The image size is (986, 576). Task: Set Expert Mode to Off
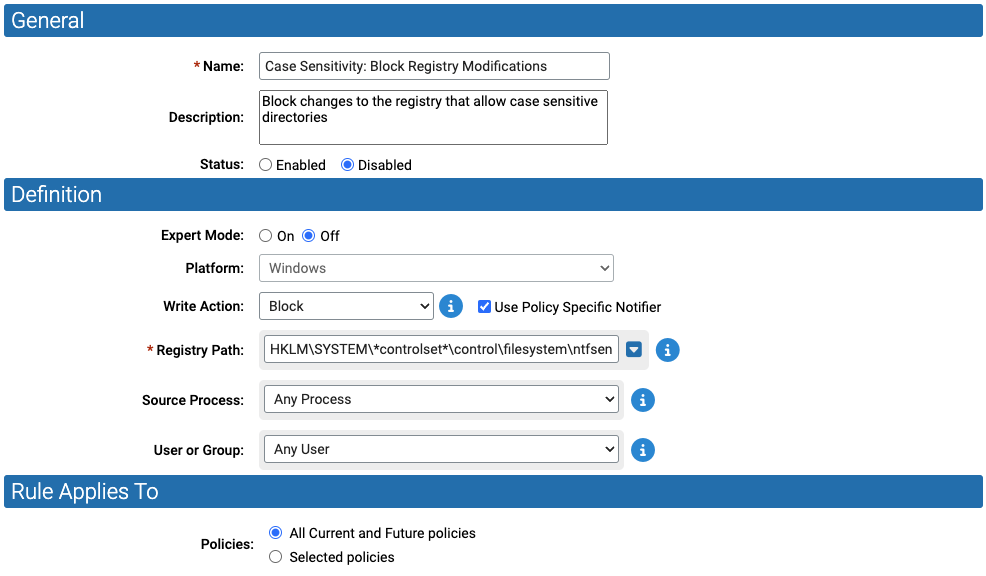click(x=308, y=236)
